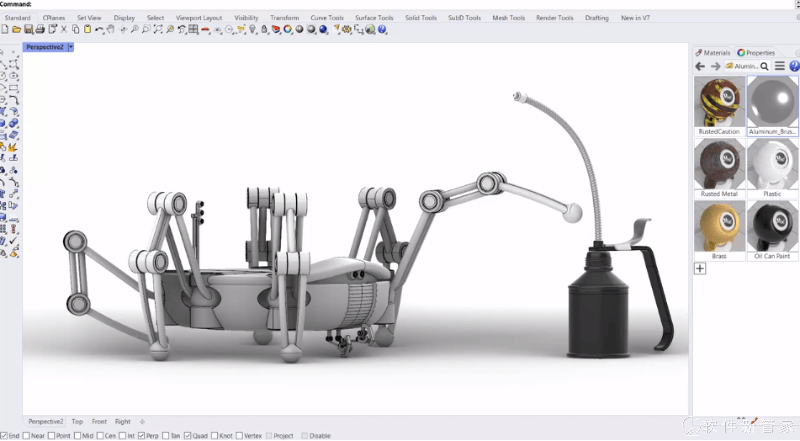Enable the Near osnap checkbox
This screenshot has width=800, height=441.
point(26,436)
